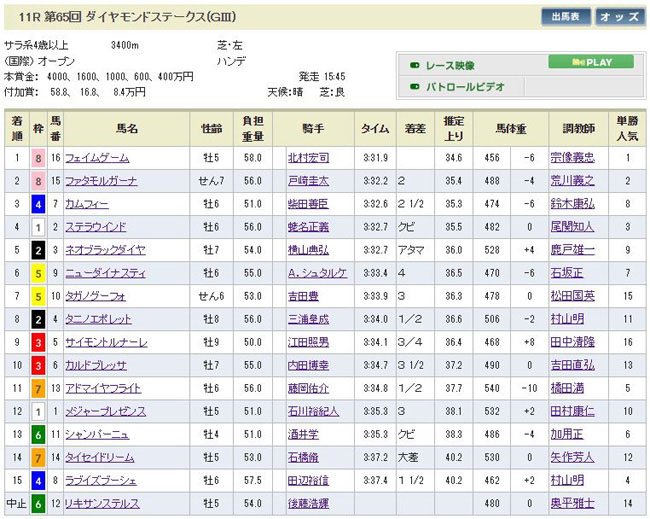Click orange frame badge 7 beside アドマイヤフライト
This screenshot has height=519, width=650.
[39, 388]
